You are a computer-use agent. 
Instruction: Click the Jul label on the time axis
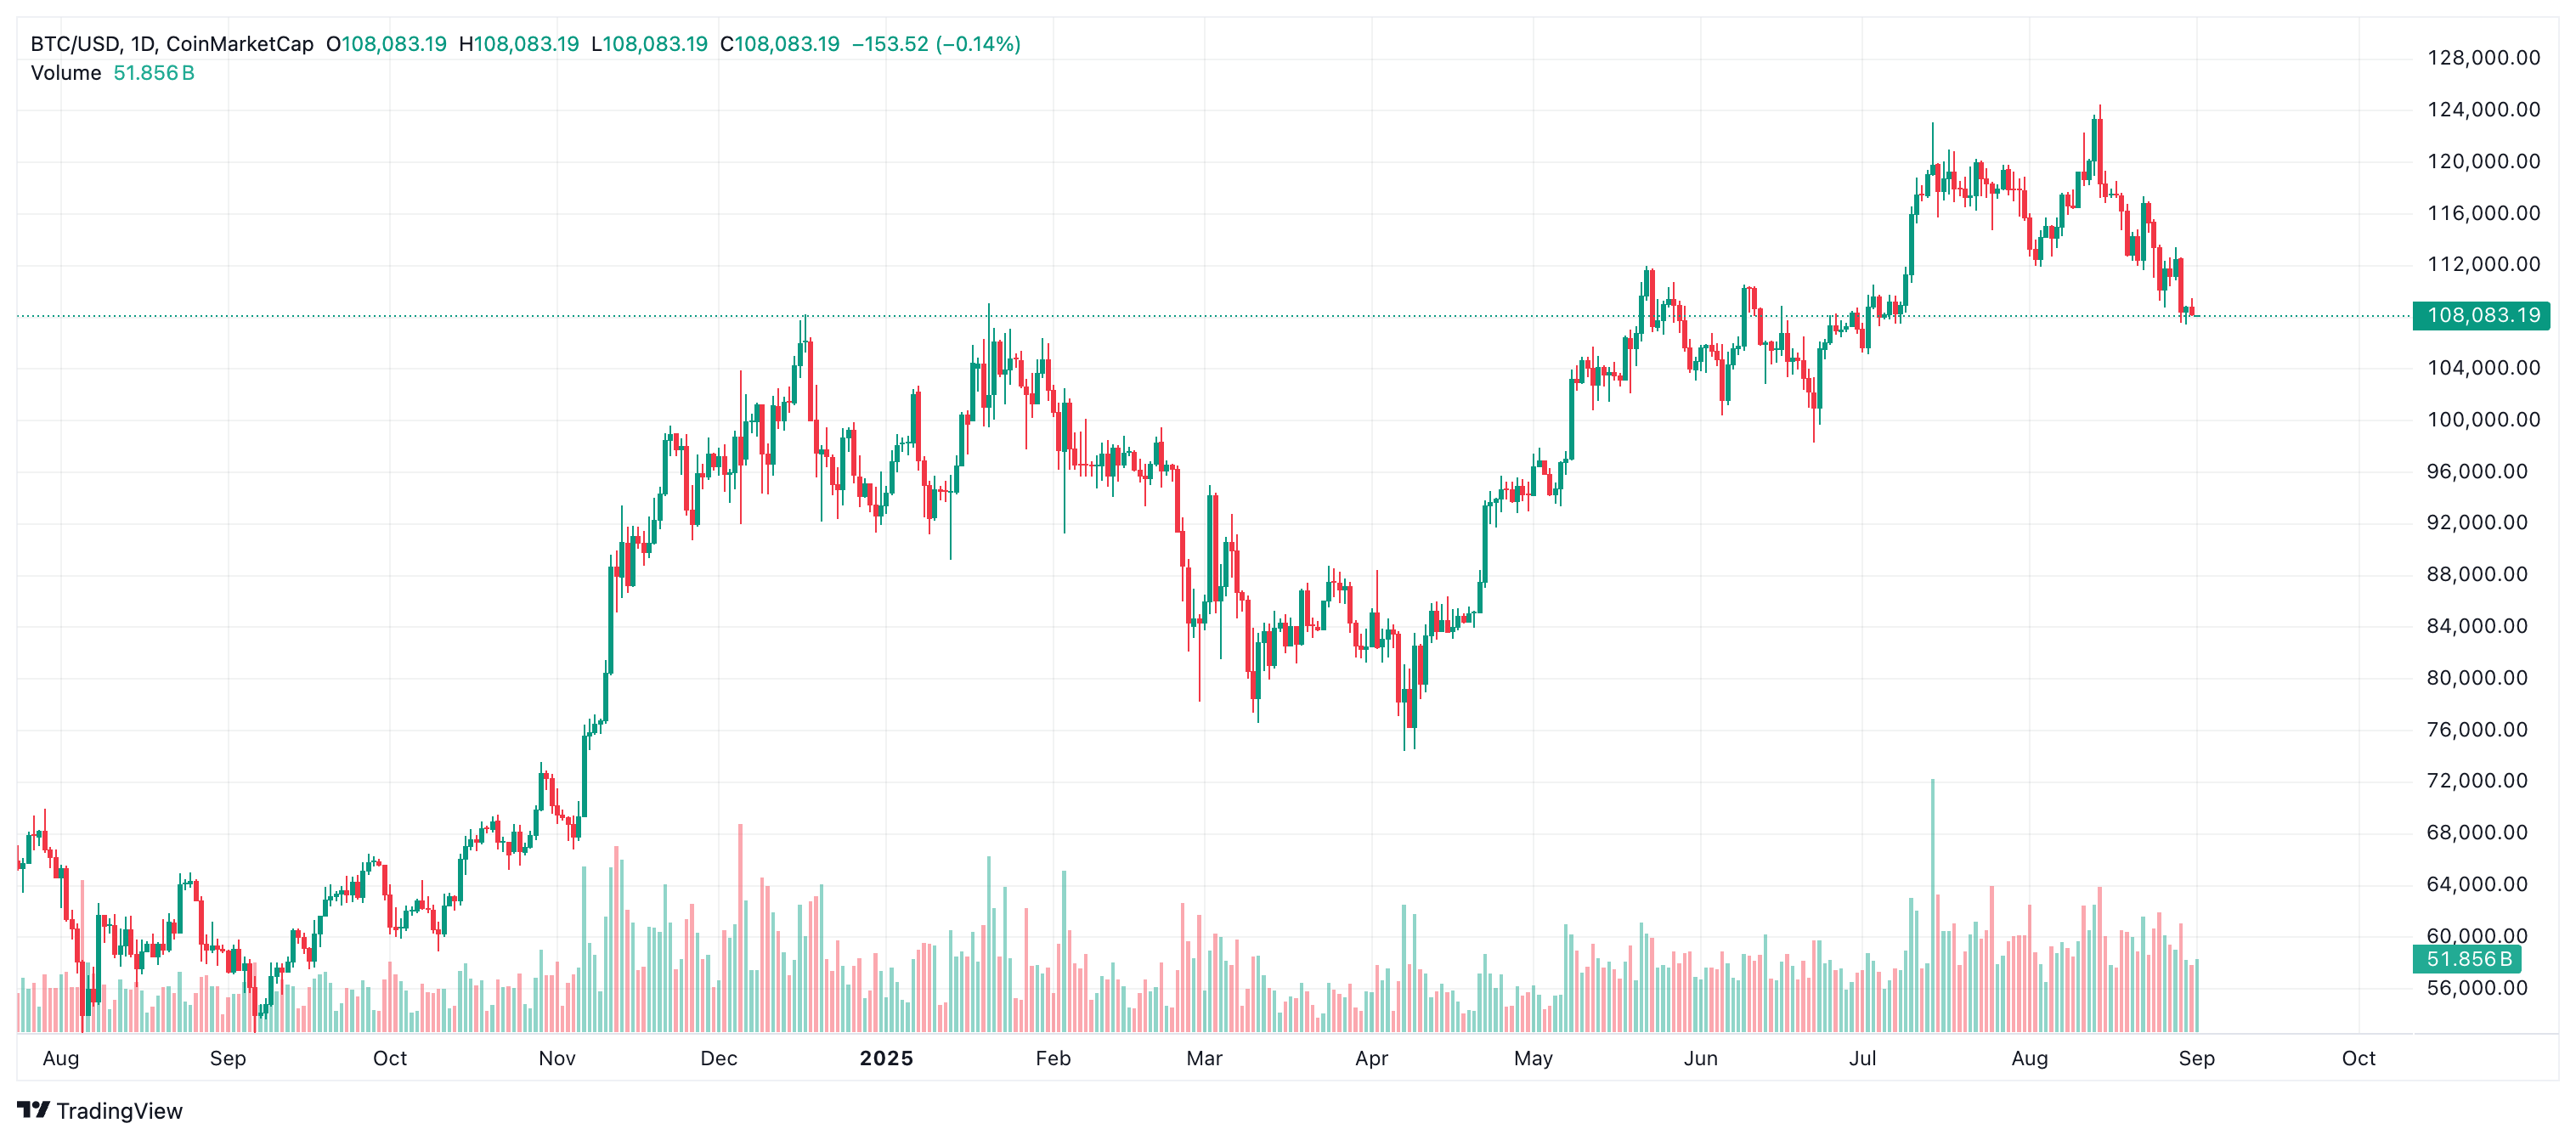(x=1862, y=1058)
